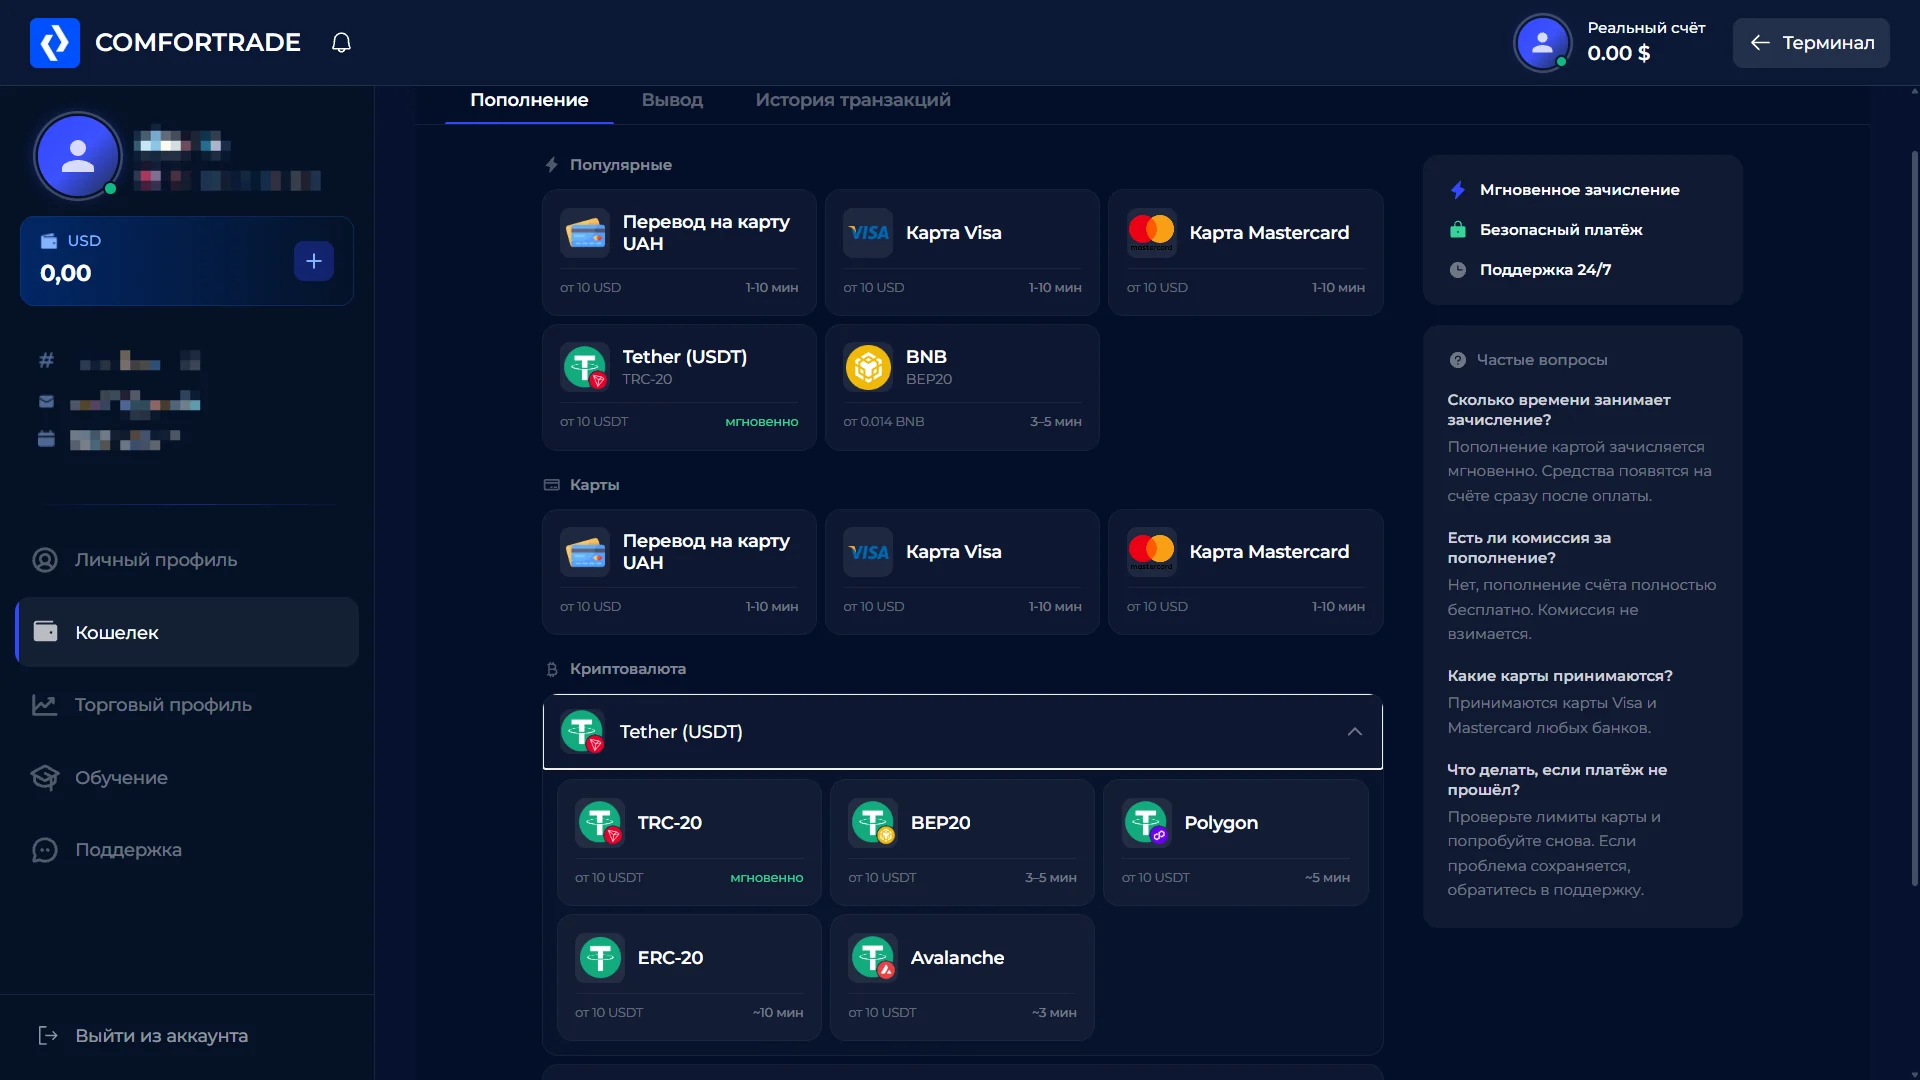
Task: Click Mastercard logo in Карты section
Action: (x=1151, y=552)
